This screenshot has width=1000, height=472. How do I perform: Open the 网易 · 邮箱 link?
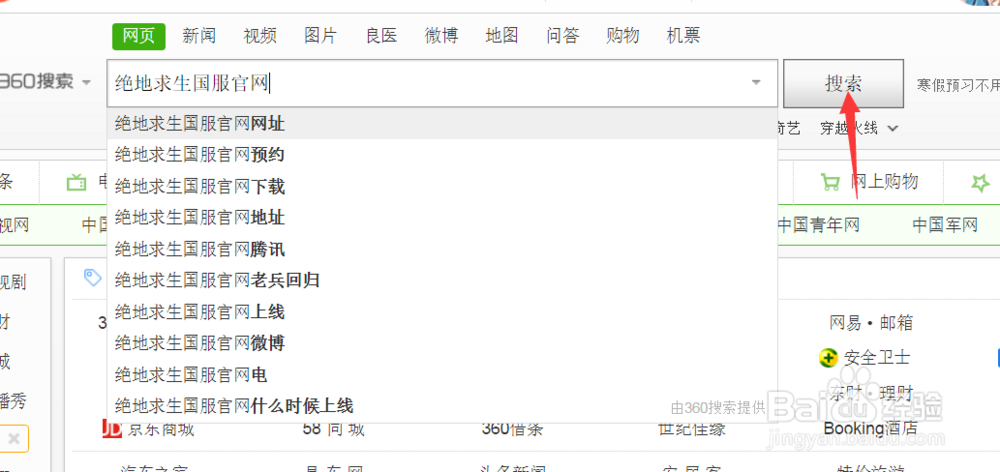[871, 323]
